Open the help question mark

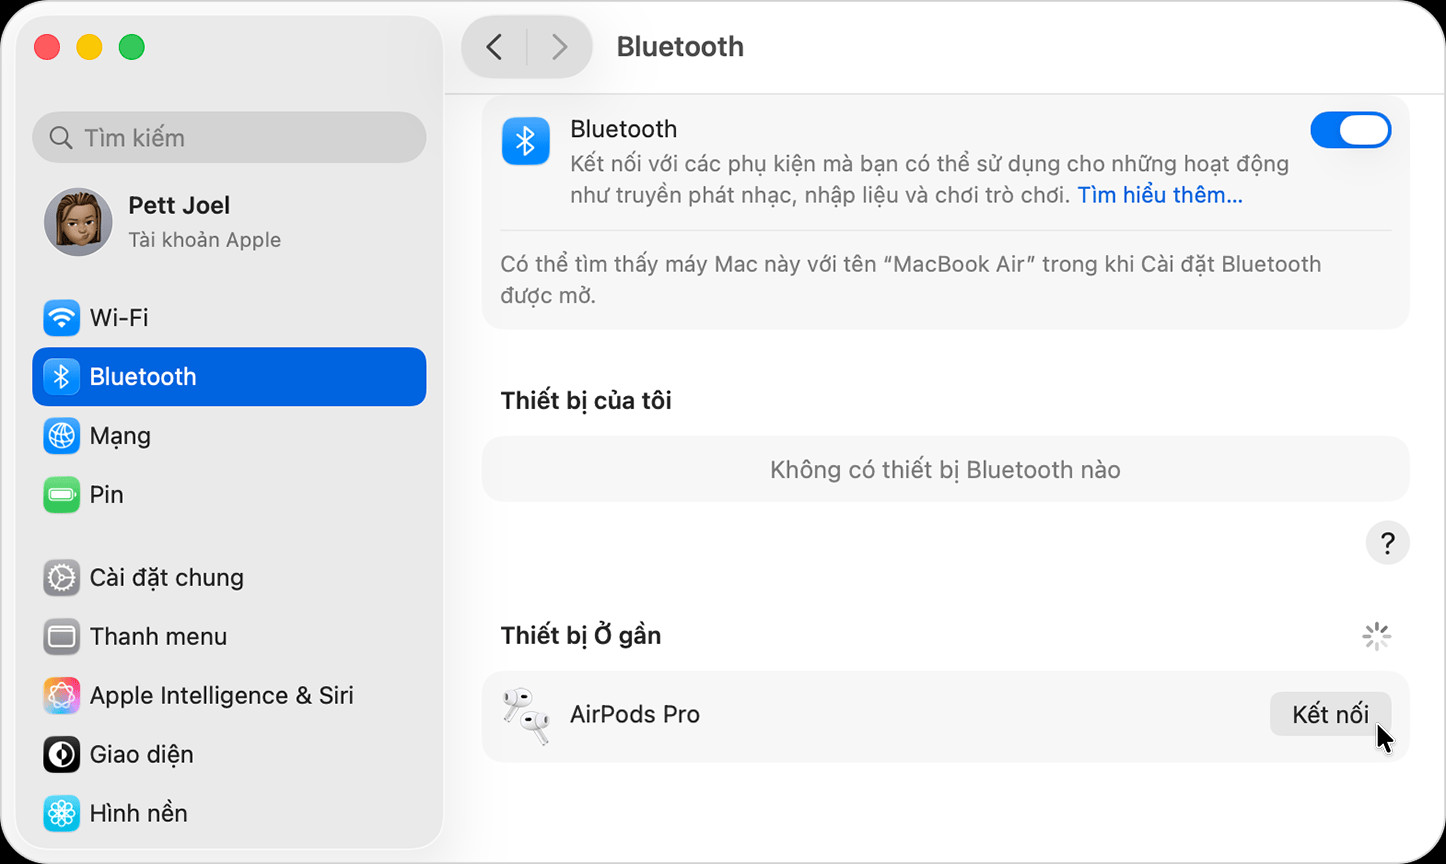tap(1387, 543)
